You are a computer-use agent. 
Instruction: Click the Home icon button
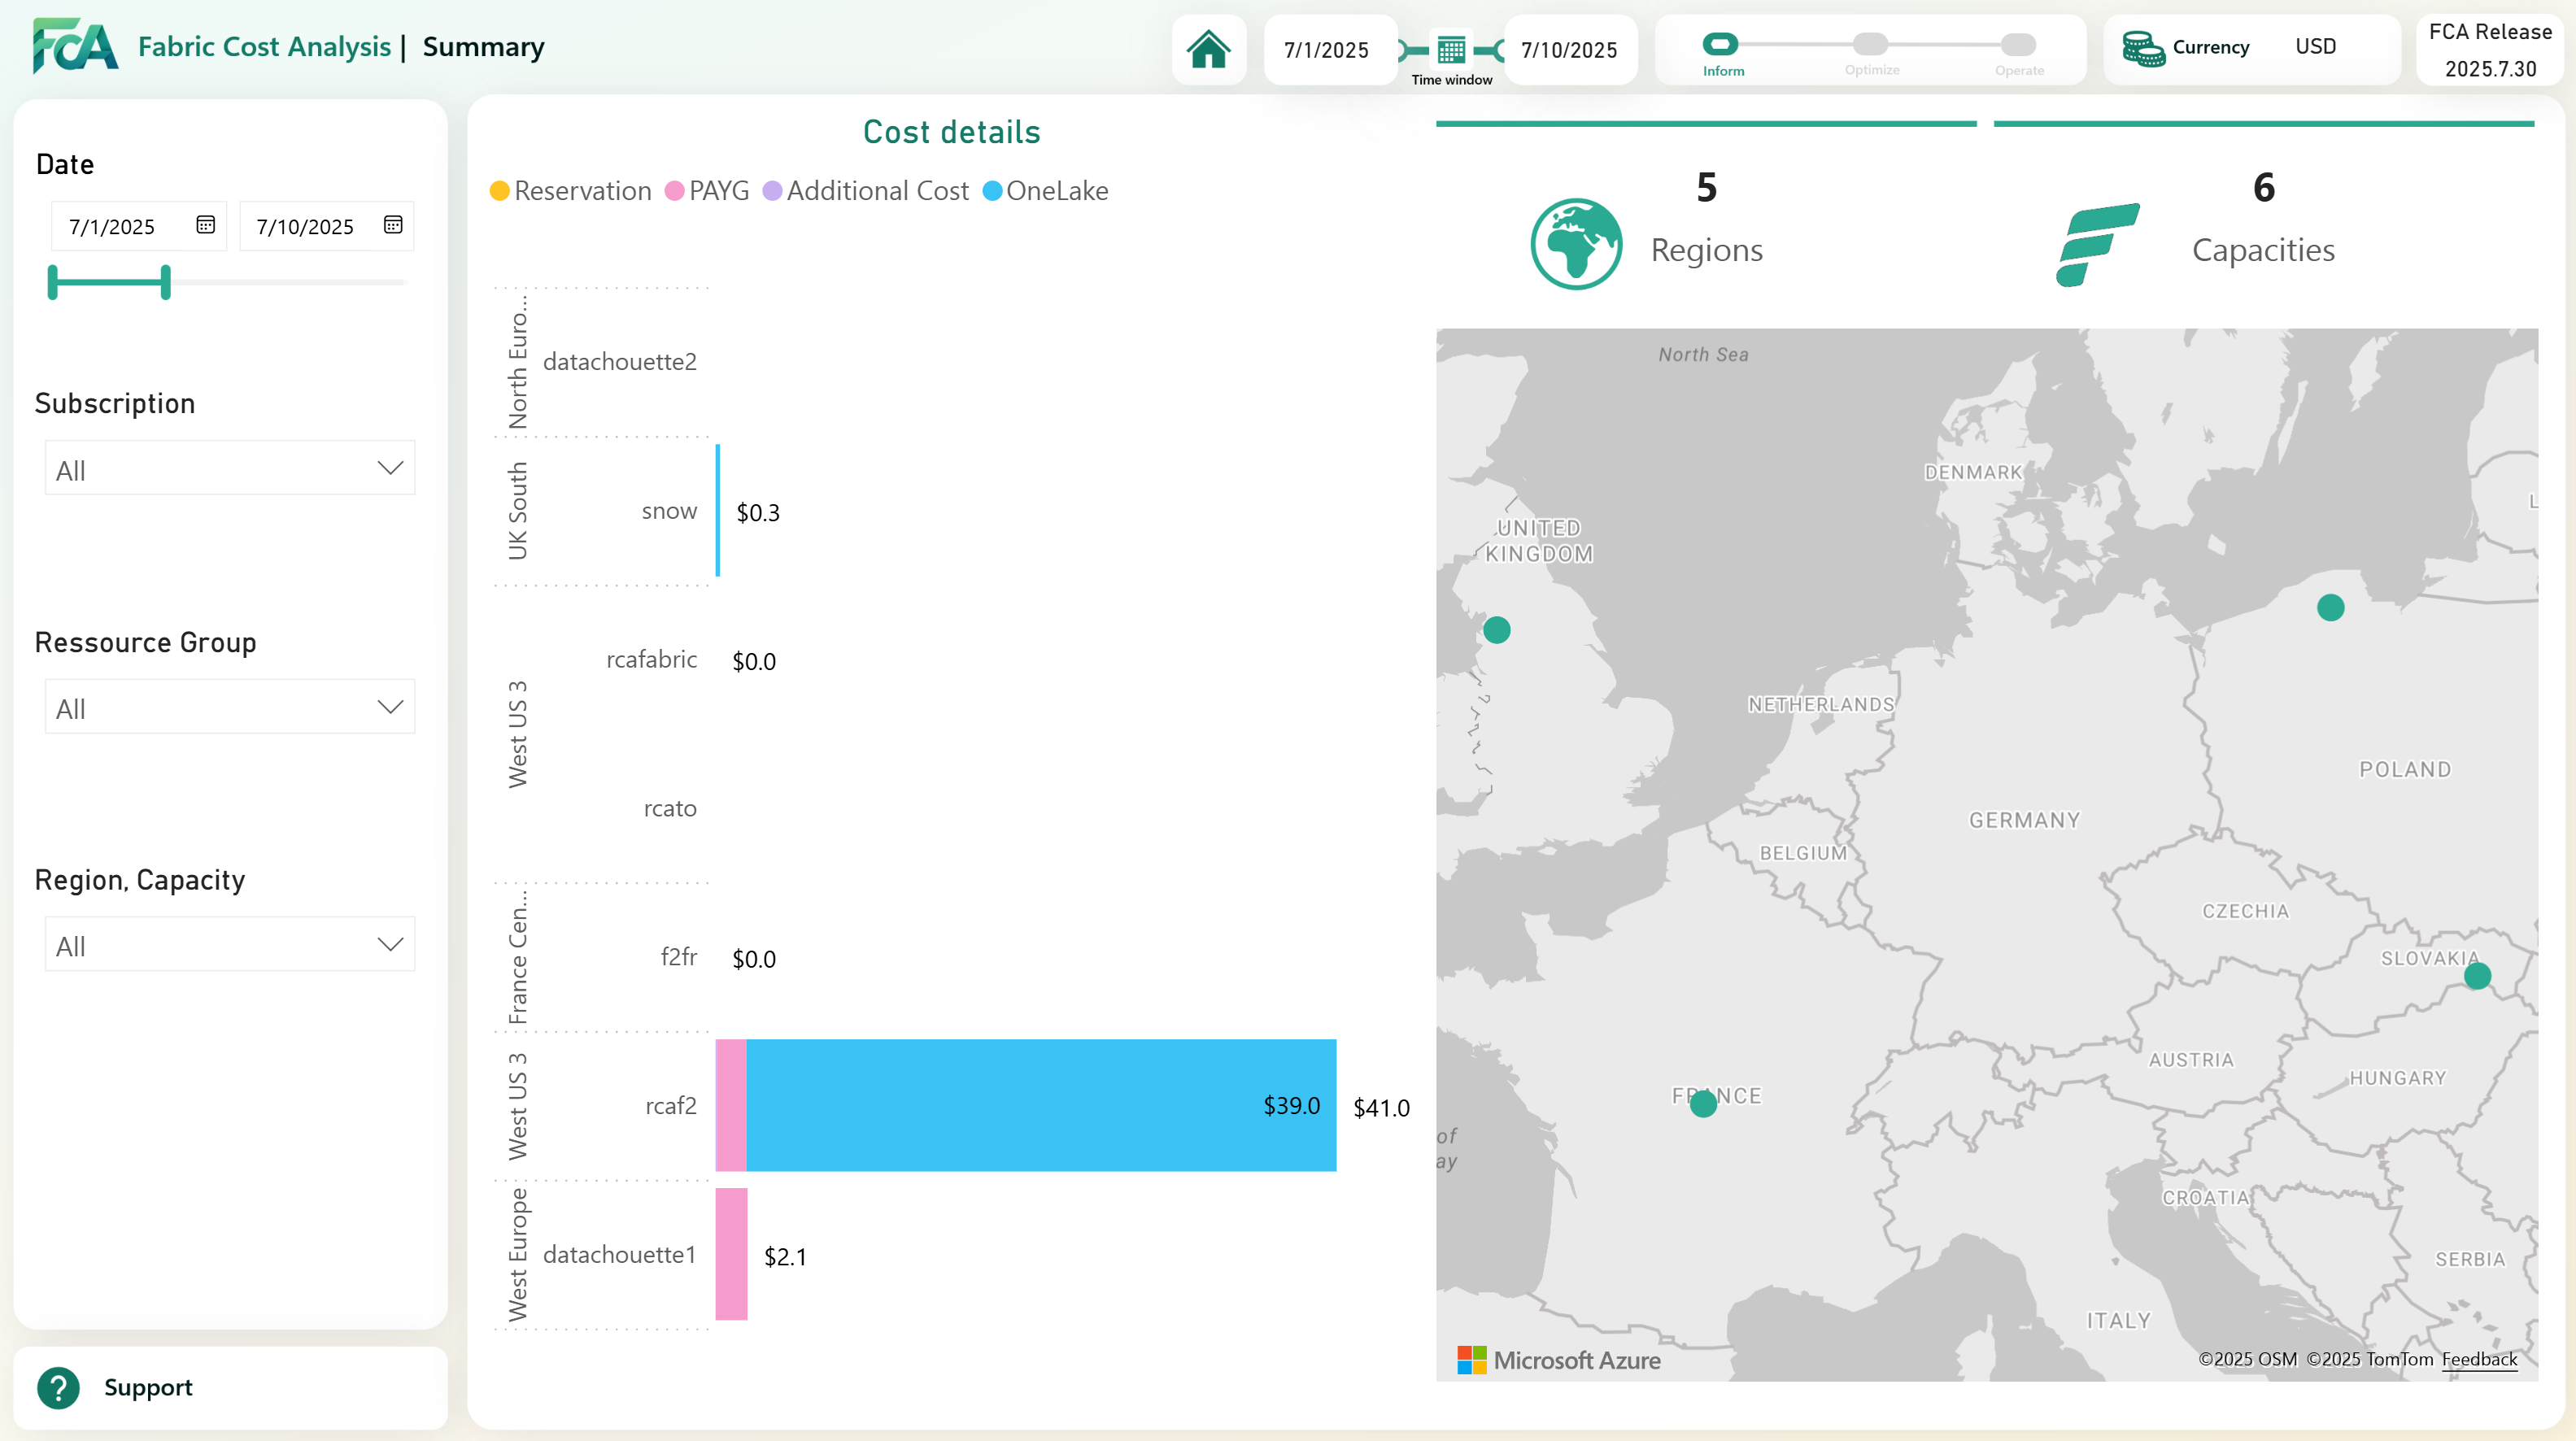(x=1208, y=49)
